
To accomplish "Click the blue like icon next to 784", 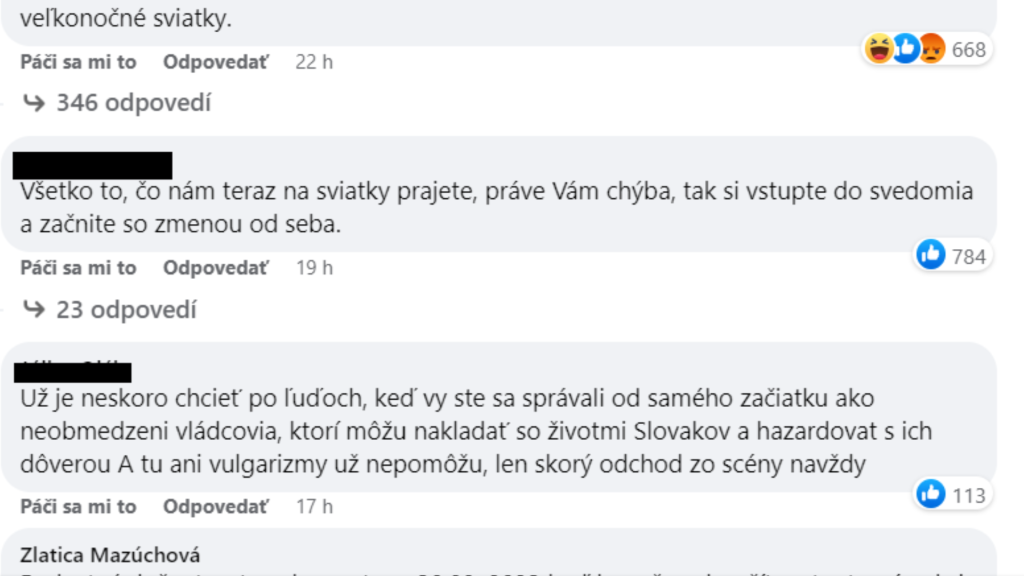I will tap(931, 256).
